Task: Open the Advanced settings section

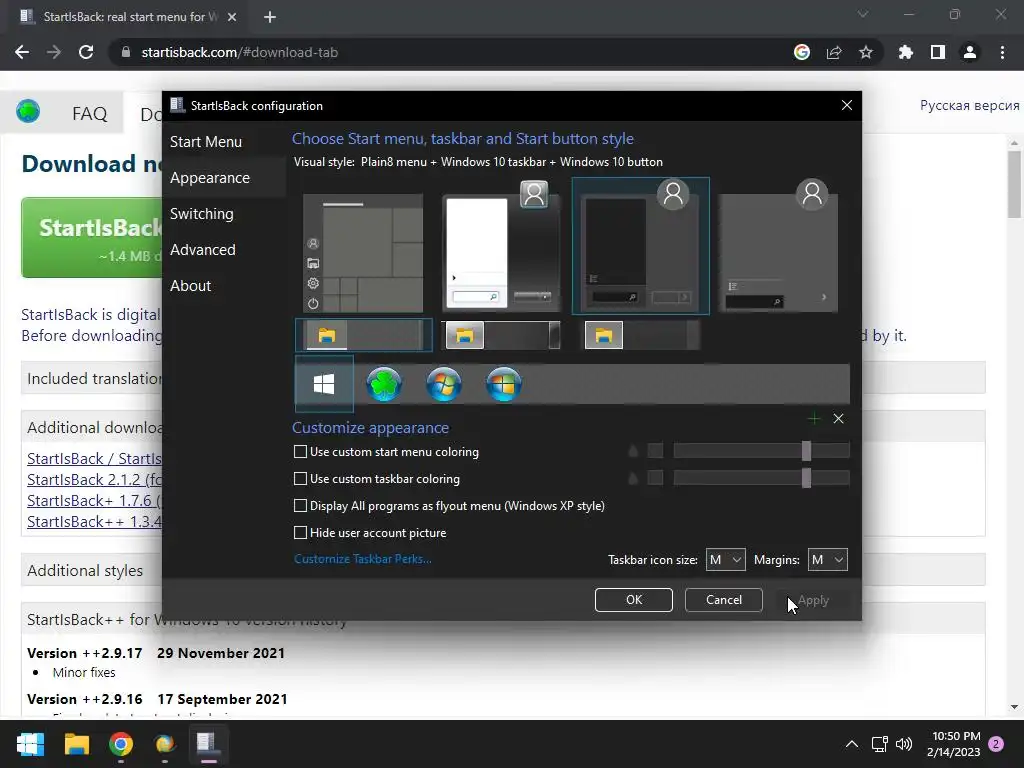Action: point(202,249)
